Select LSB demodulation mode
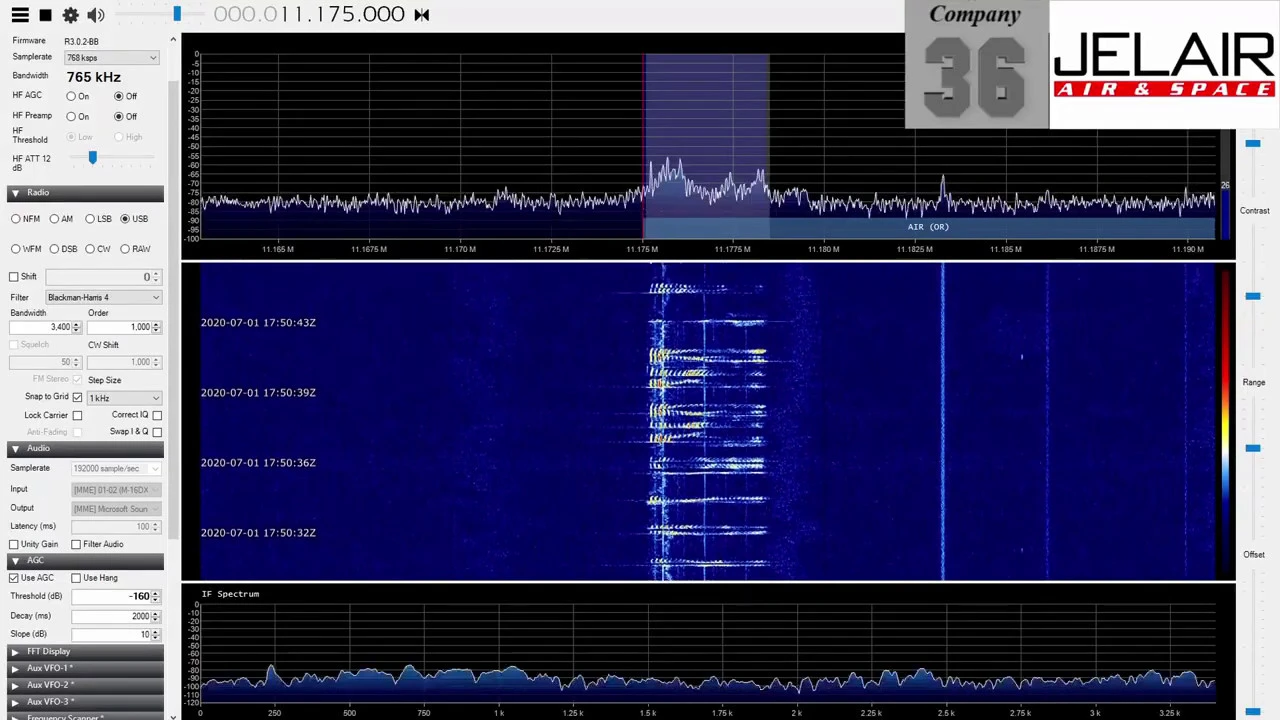The height and width of the screenshot is (720, 1280). (90, 219)
